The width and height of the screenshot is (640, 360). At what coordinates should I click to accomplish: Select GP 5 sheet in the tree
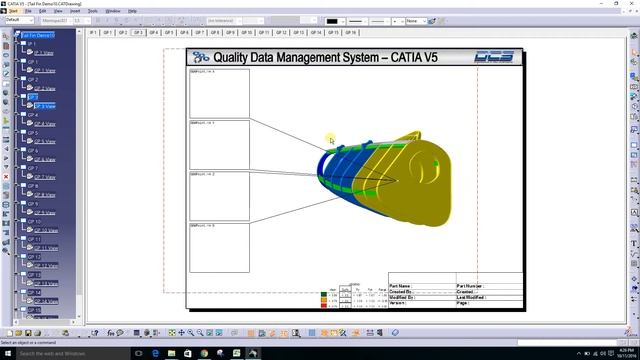tap(33, 133)
